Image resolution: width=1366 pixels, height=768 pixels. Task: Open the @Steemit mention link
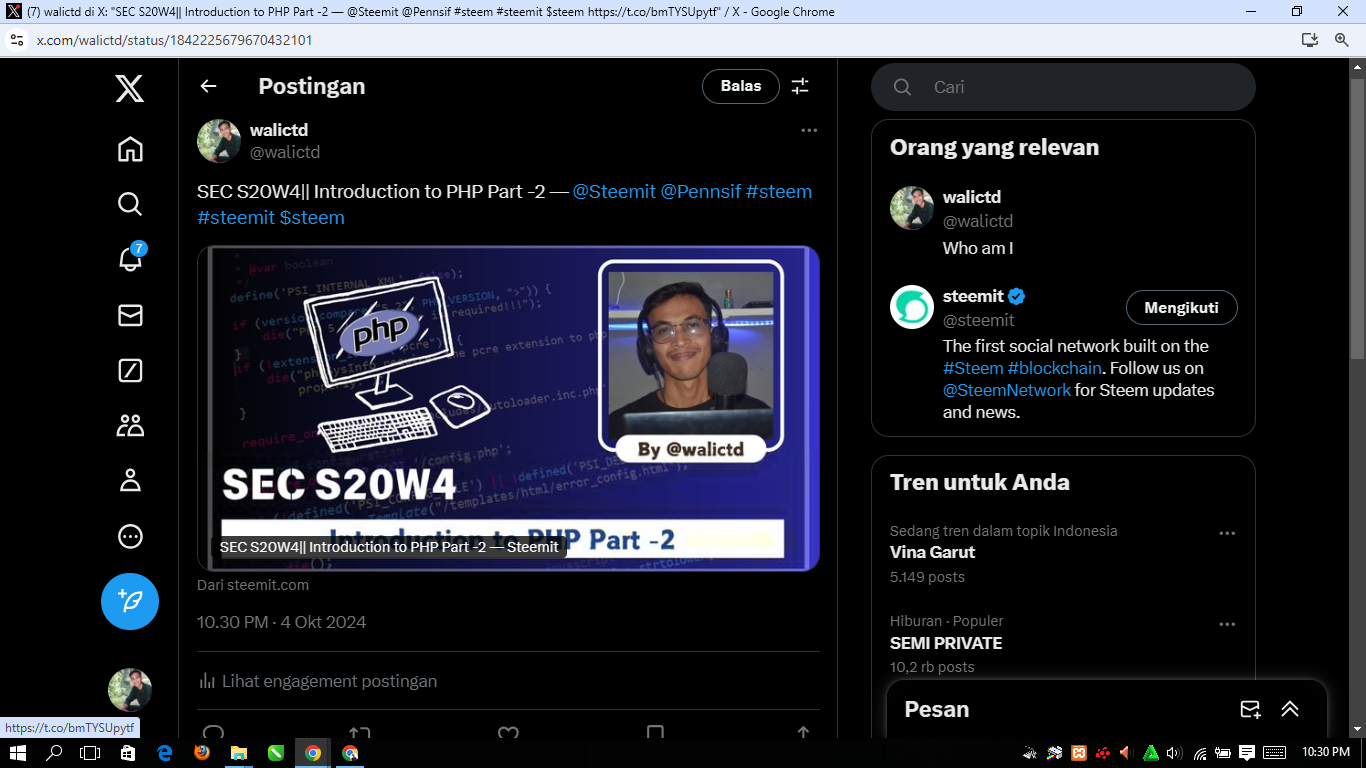pos(614,191)
